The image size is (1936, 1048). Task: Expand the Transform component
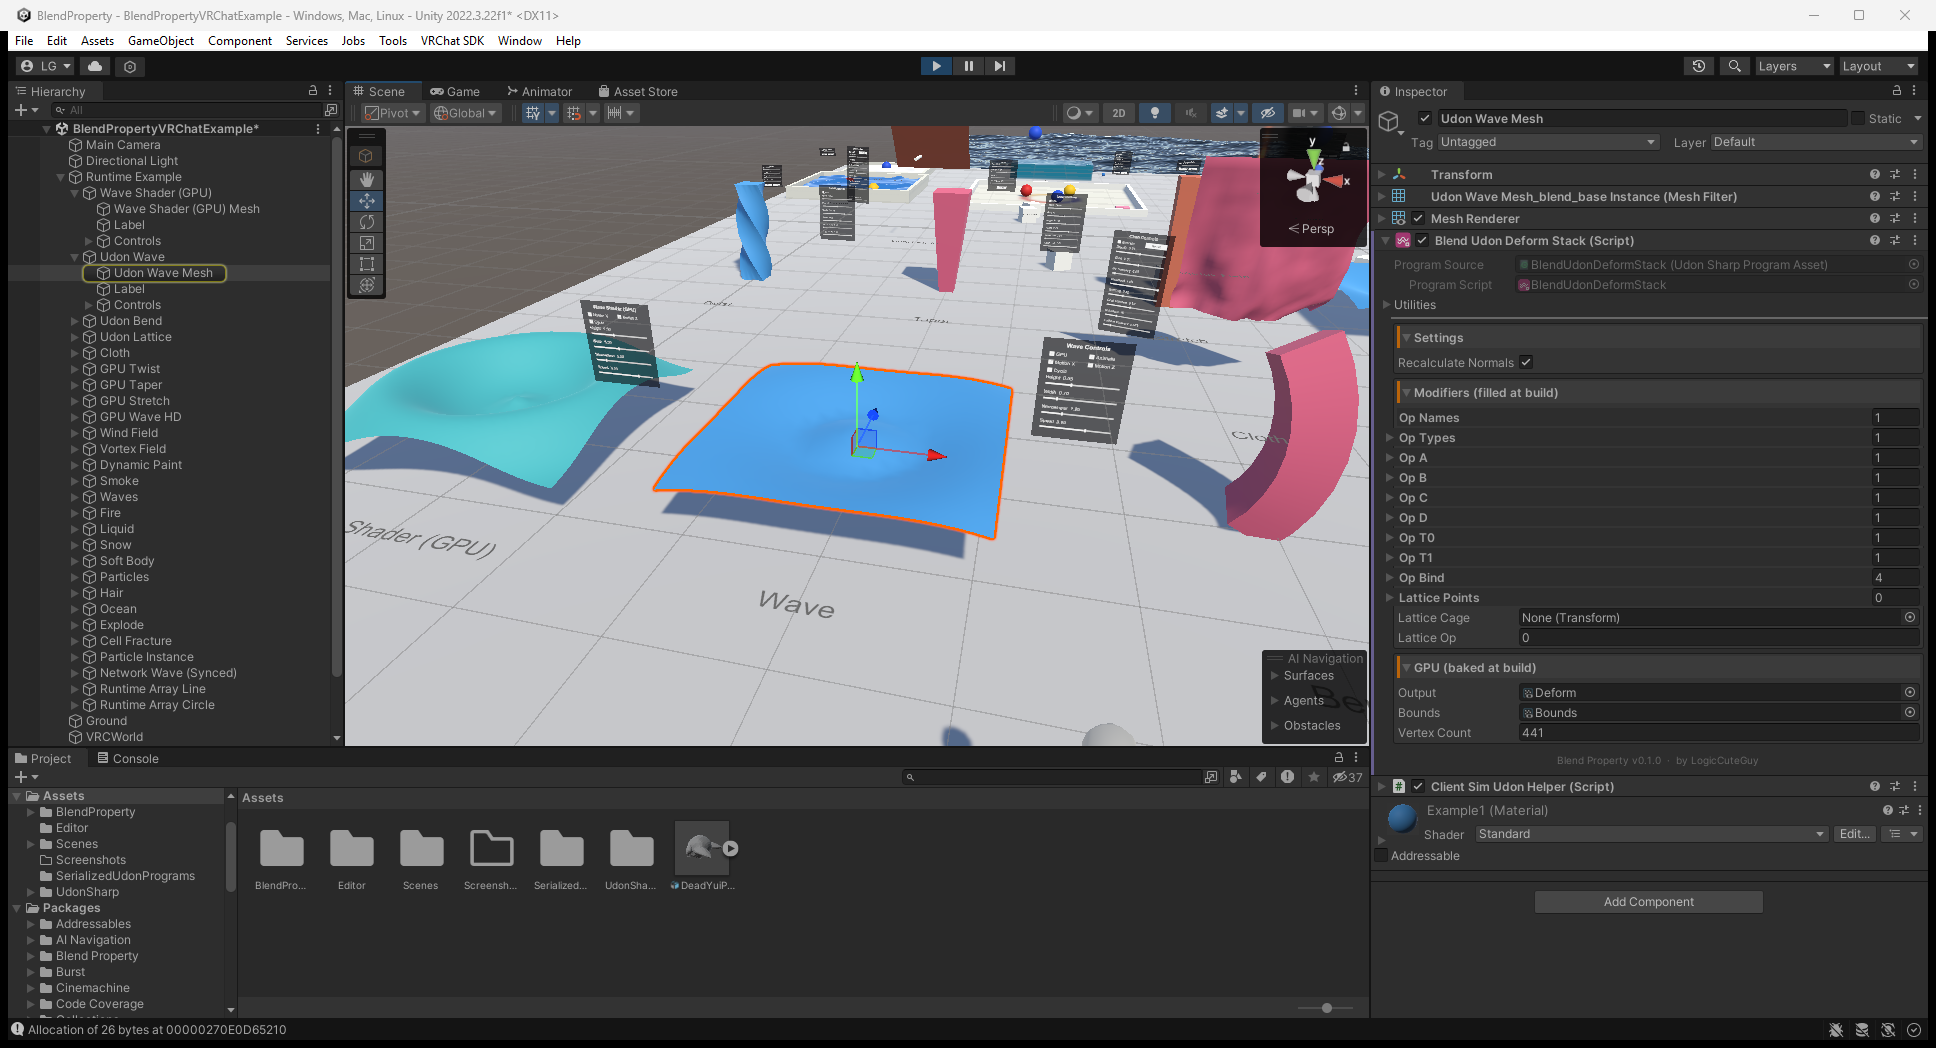click(1382, 174)
